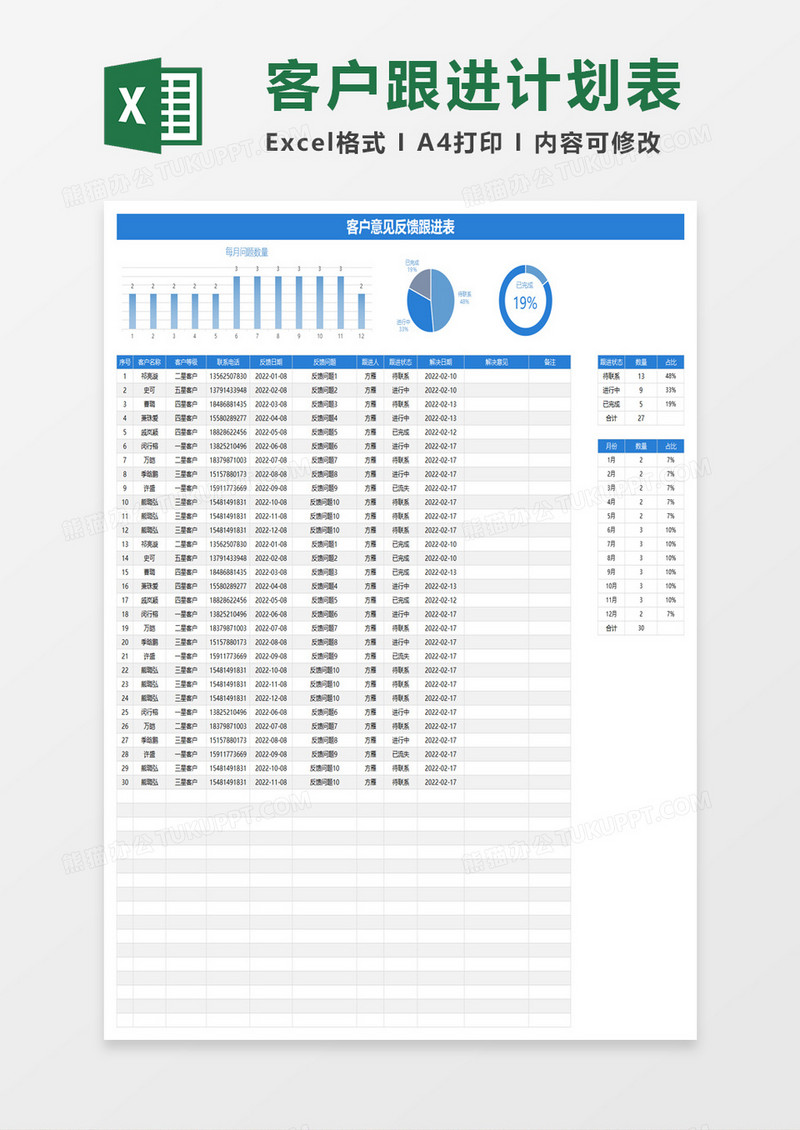Click phone 15157880173 in row 8
This screenshot has width=800, height=1130.
228,474
